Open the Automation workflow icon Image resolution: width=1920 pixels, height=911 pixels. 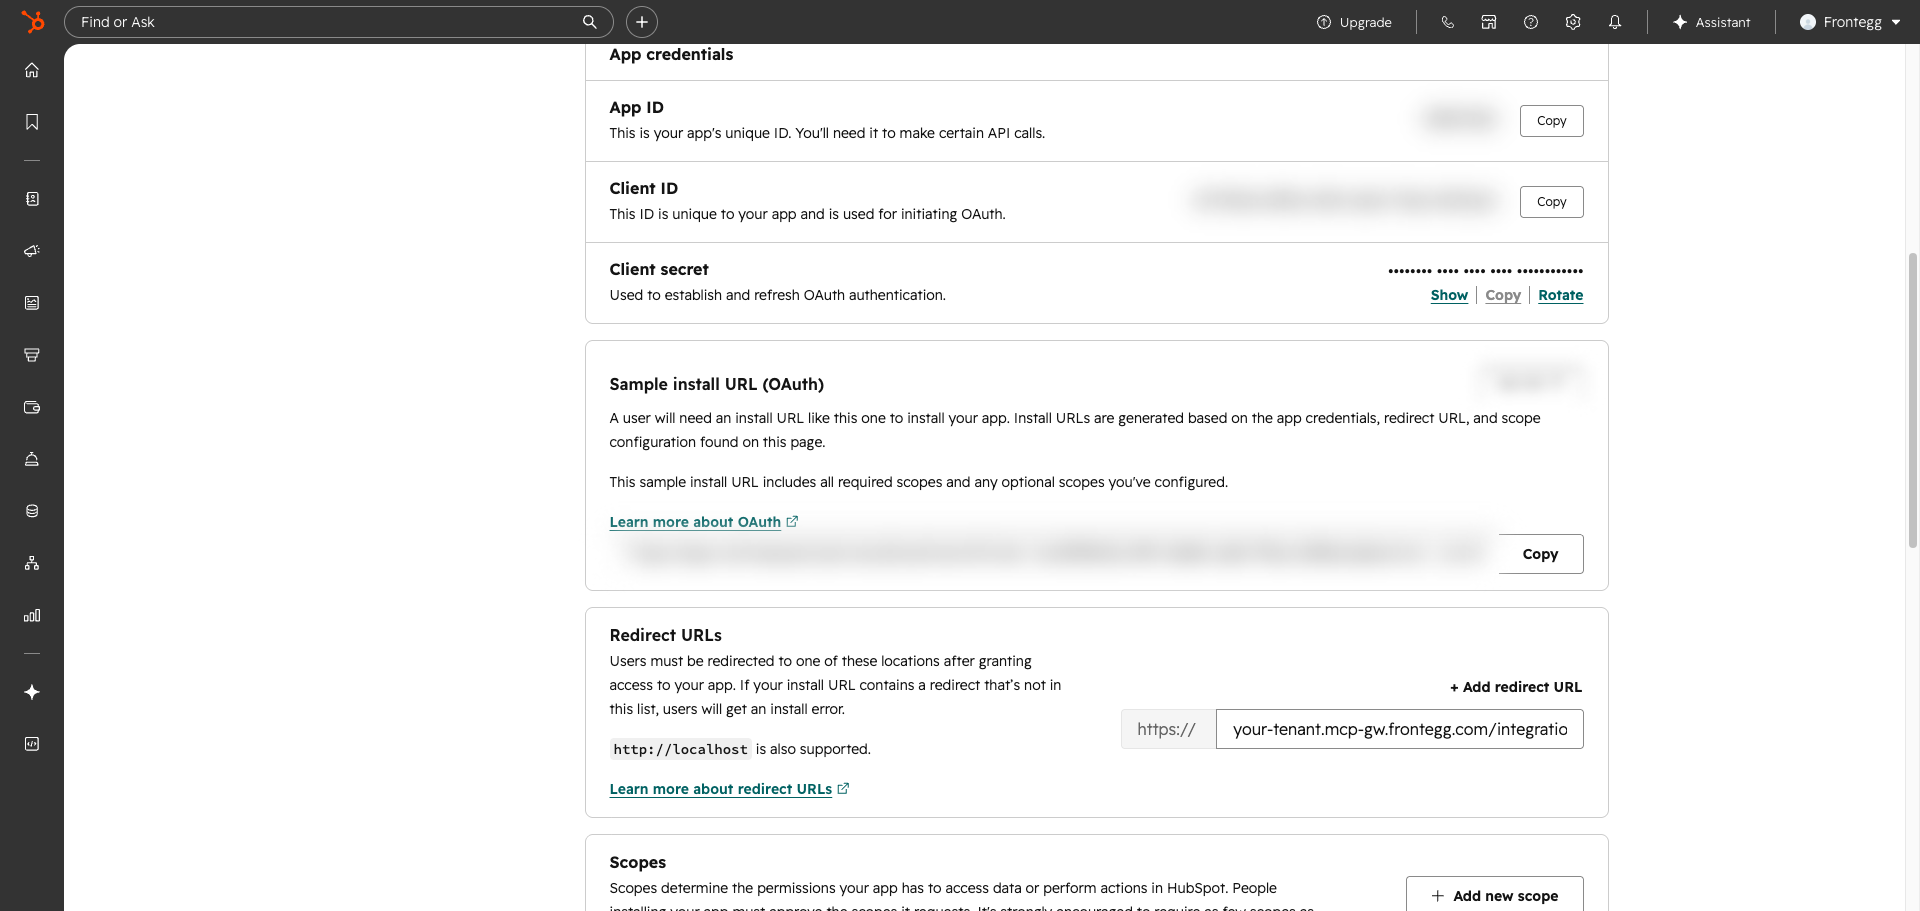coord(32,563)
